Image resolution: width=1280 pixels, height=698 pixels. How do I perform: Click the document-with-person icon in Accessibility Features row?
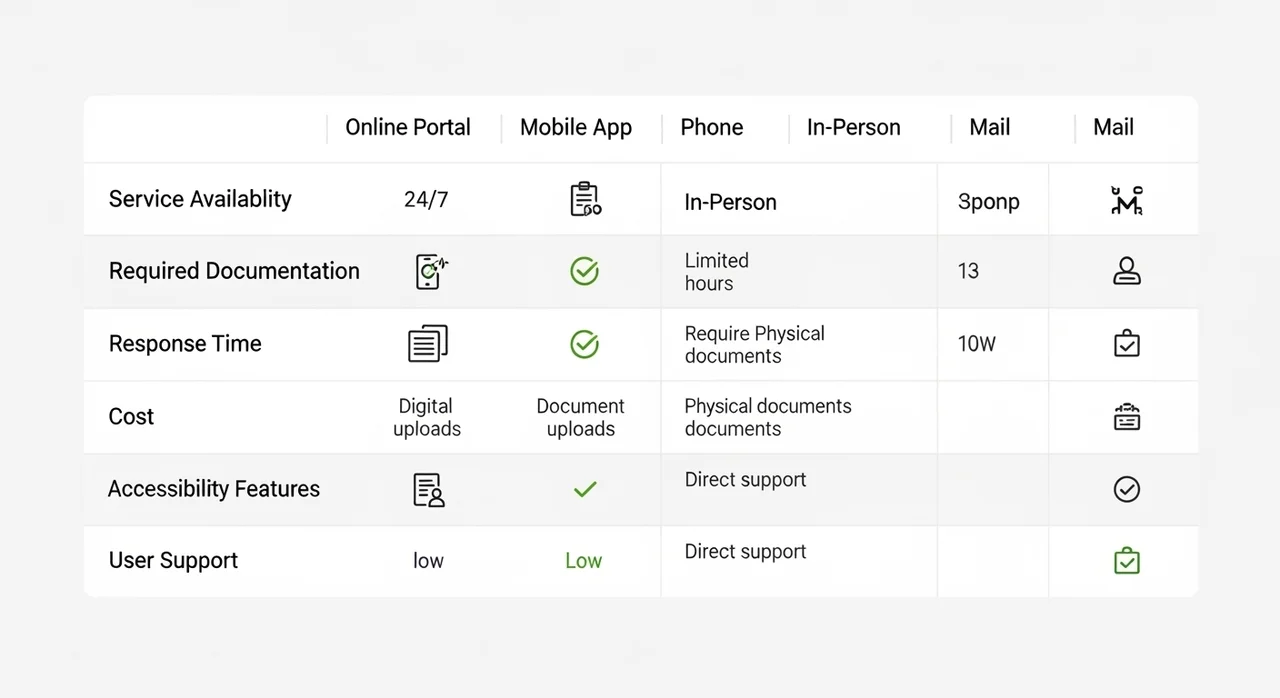429,490
